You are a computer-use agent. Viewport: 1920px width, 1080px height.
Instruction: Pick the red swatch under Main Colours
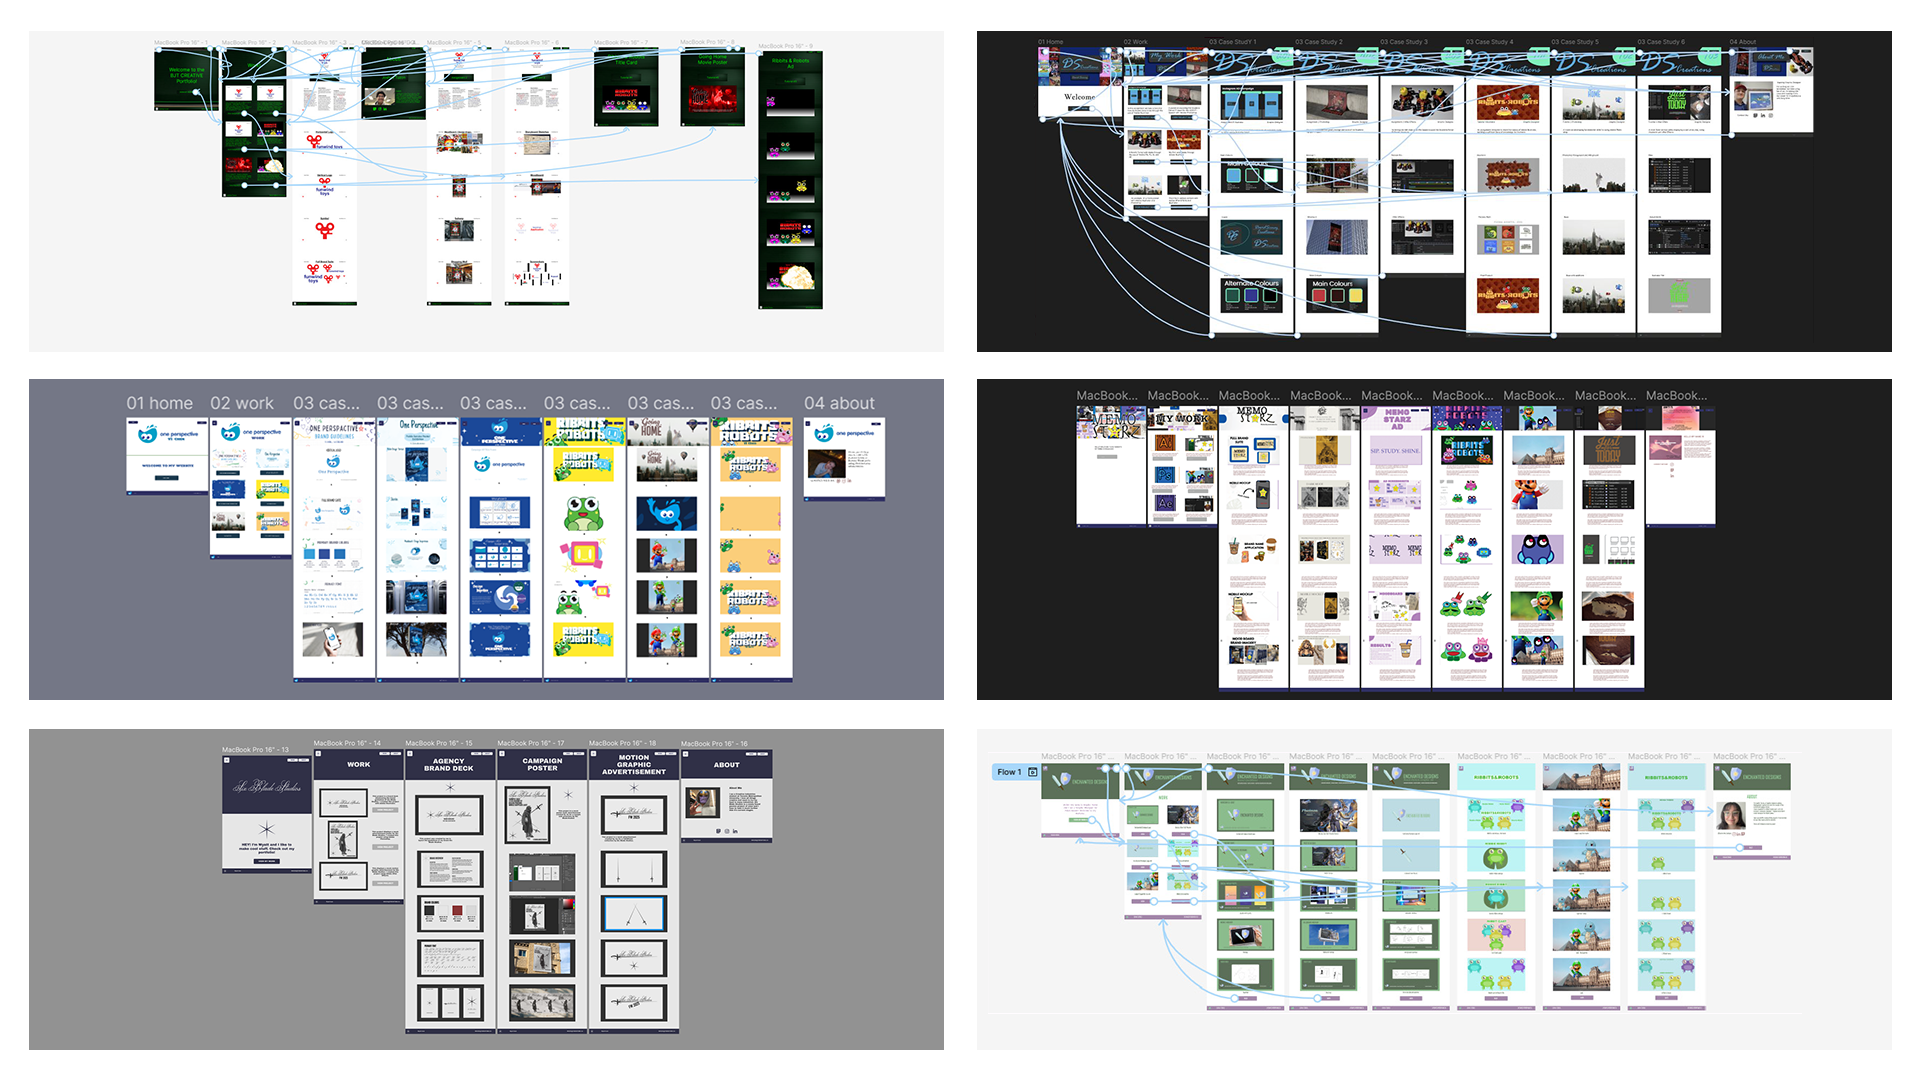[x=1319, y=296]
